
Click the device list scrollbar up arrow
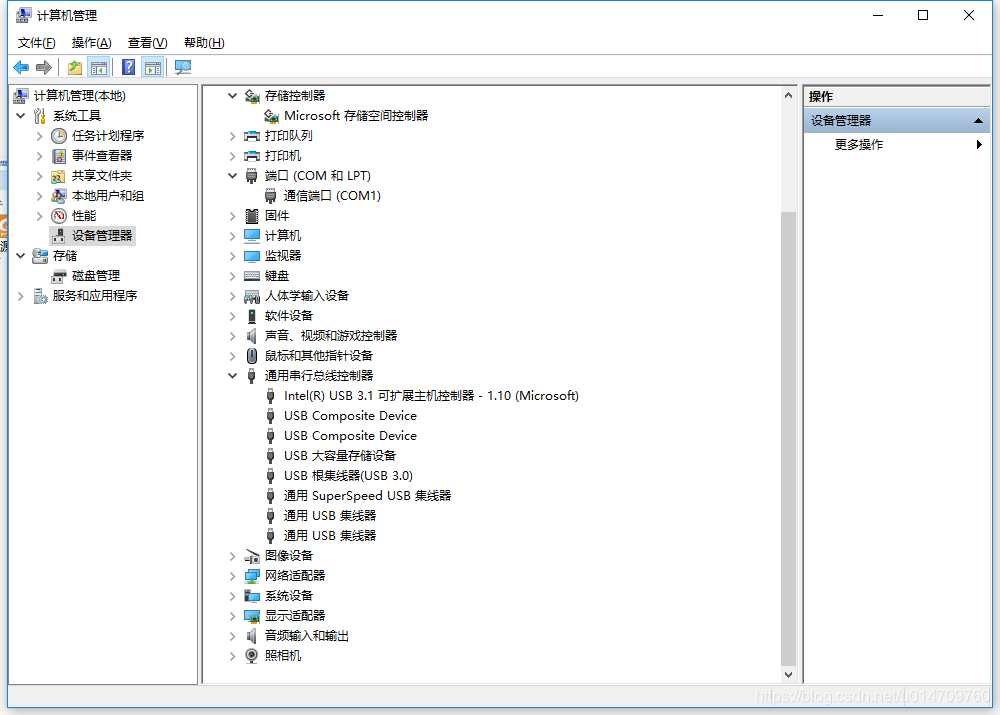(788, 96)
